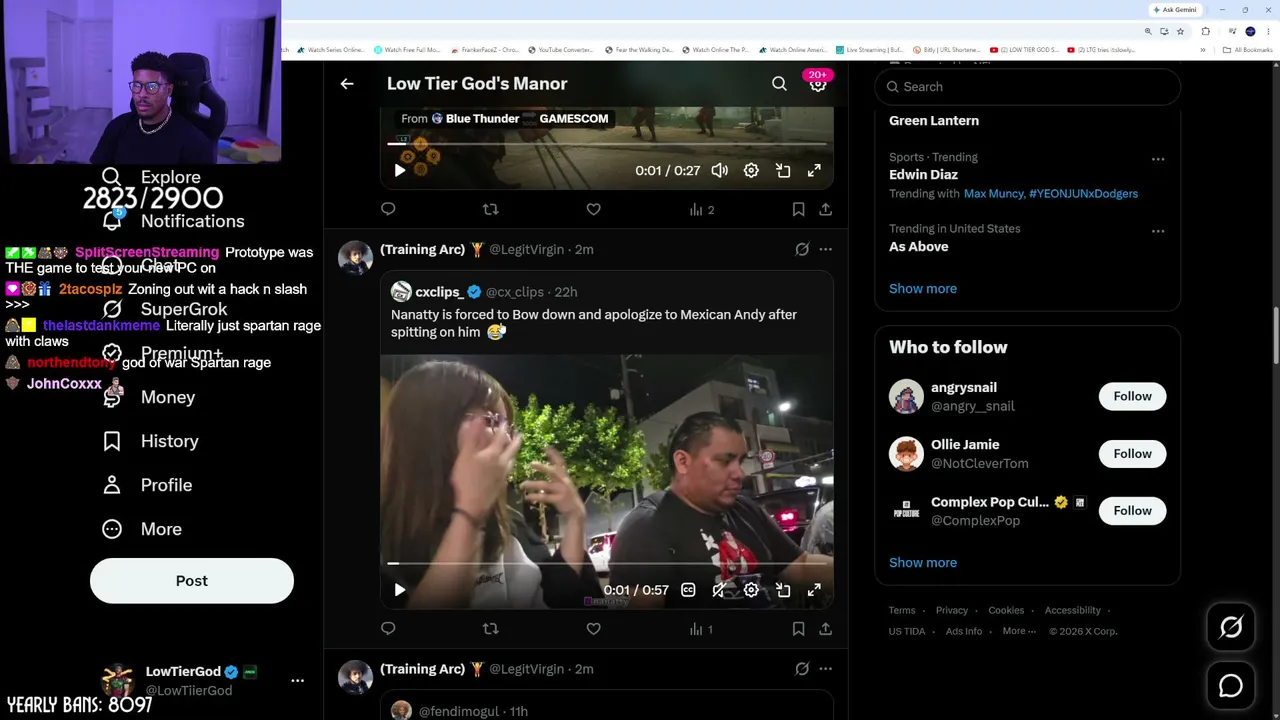Viewport: 1280px width, 720px height.
Task: Play the Nanatty and Mexican Andy video
Action: pyautogui.click(x=399, y=590)
